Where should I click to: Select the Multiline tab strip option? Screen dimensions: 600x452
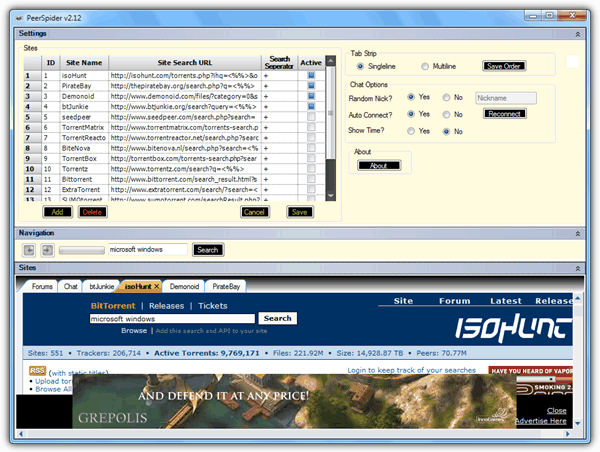click(425, 66)
